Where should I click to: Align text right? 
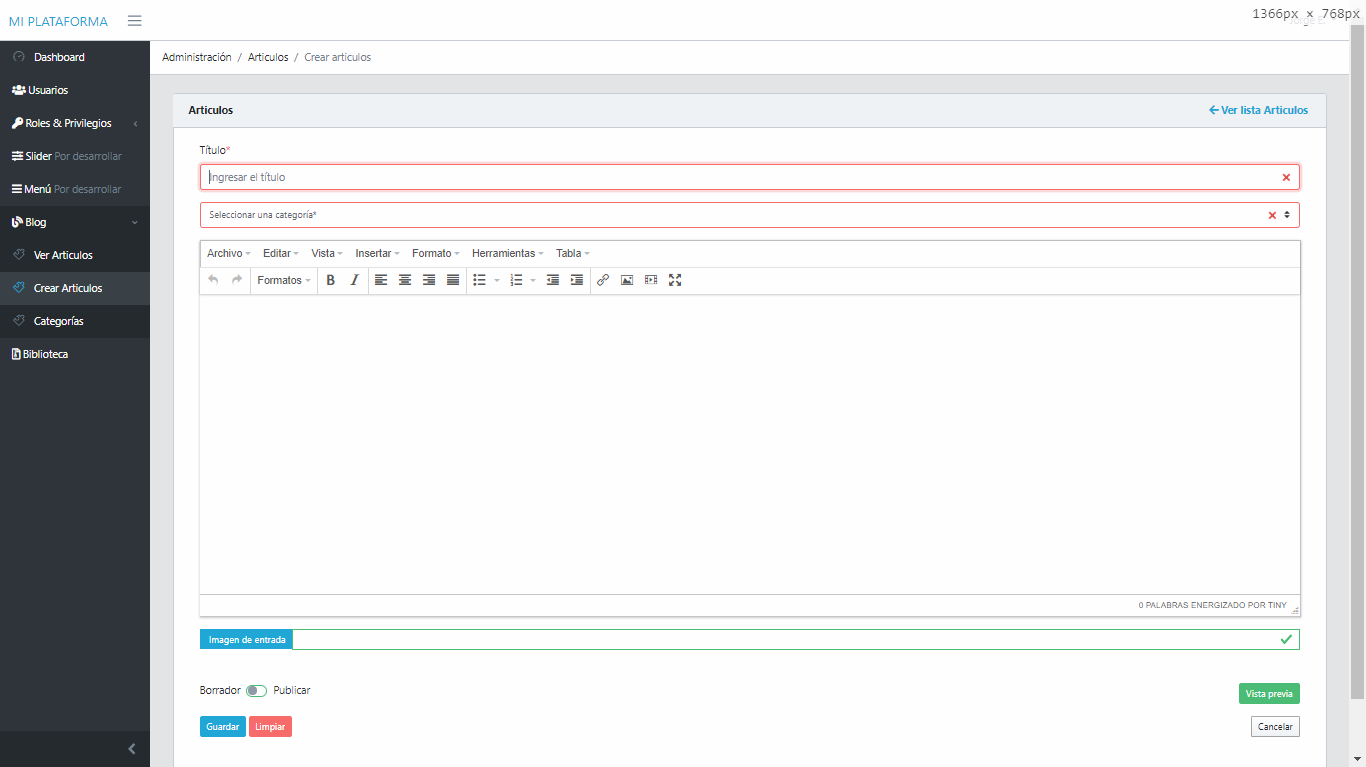(429, 280)
